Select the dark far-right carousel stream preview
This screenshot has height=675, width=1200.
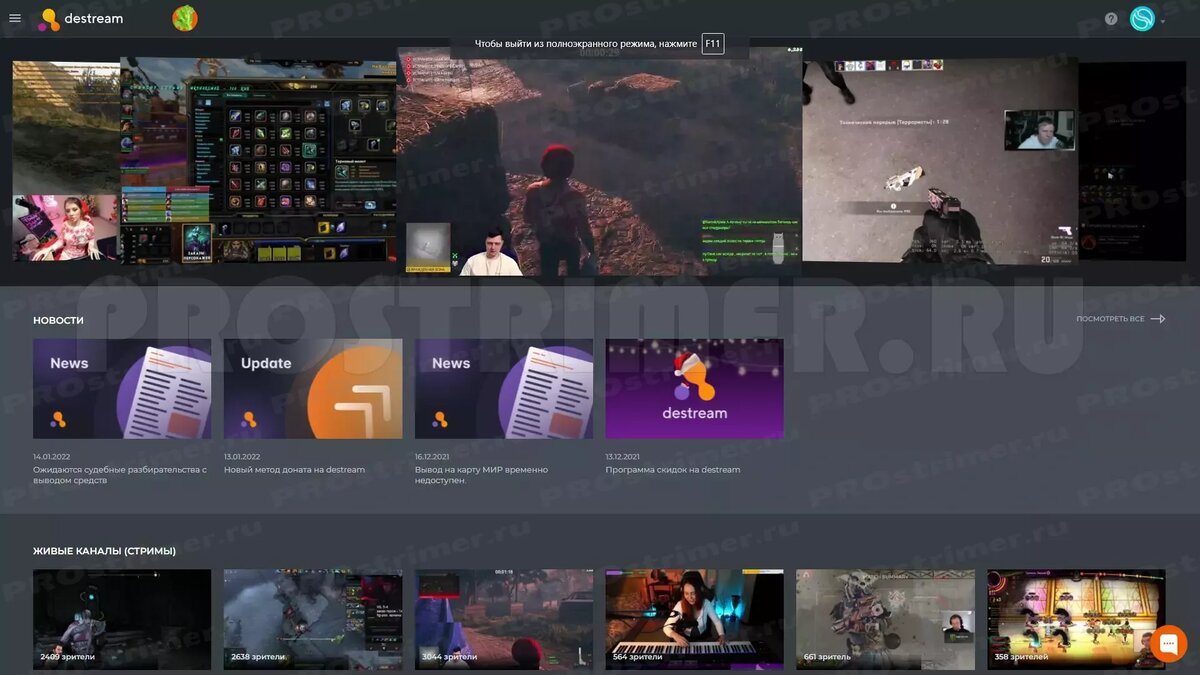point(1132,161)
